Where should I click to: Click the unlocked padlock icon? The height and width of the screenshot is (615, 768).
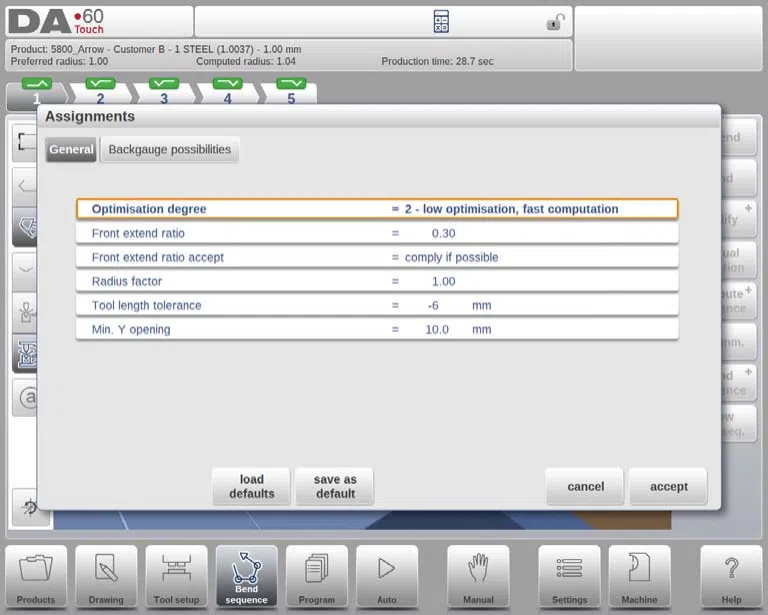point(555,22)
